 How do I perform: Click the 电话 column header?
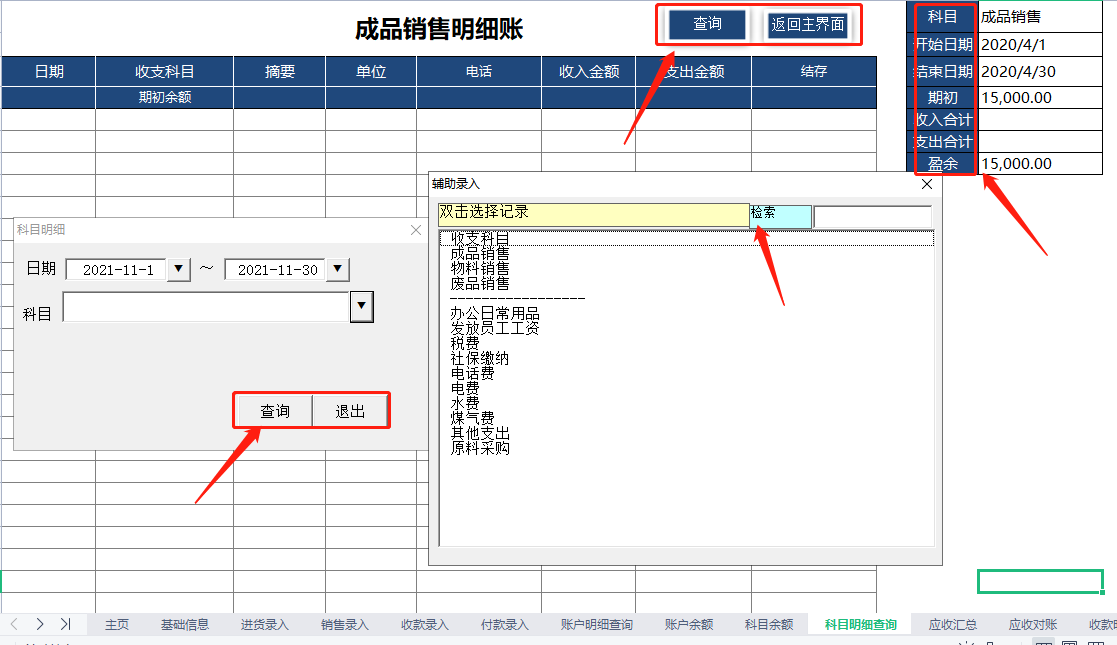coord(479,72)
